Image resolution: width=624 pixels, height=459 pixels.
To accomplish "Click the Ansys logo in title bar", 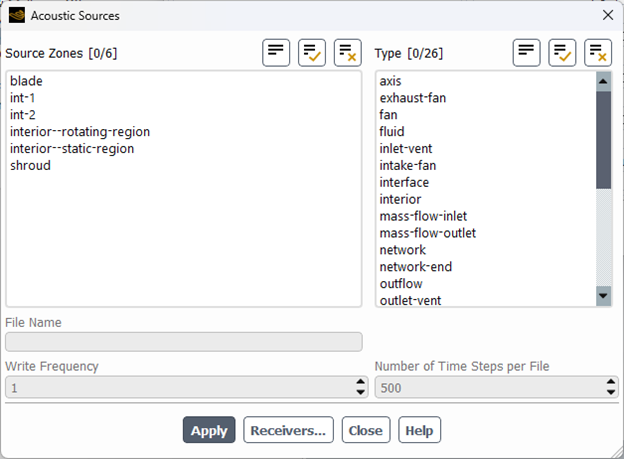I will coord(16,15).
